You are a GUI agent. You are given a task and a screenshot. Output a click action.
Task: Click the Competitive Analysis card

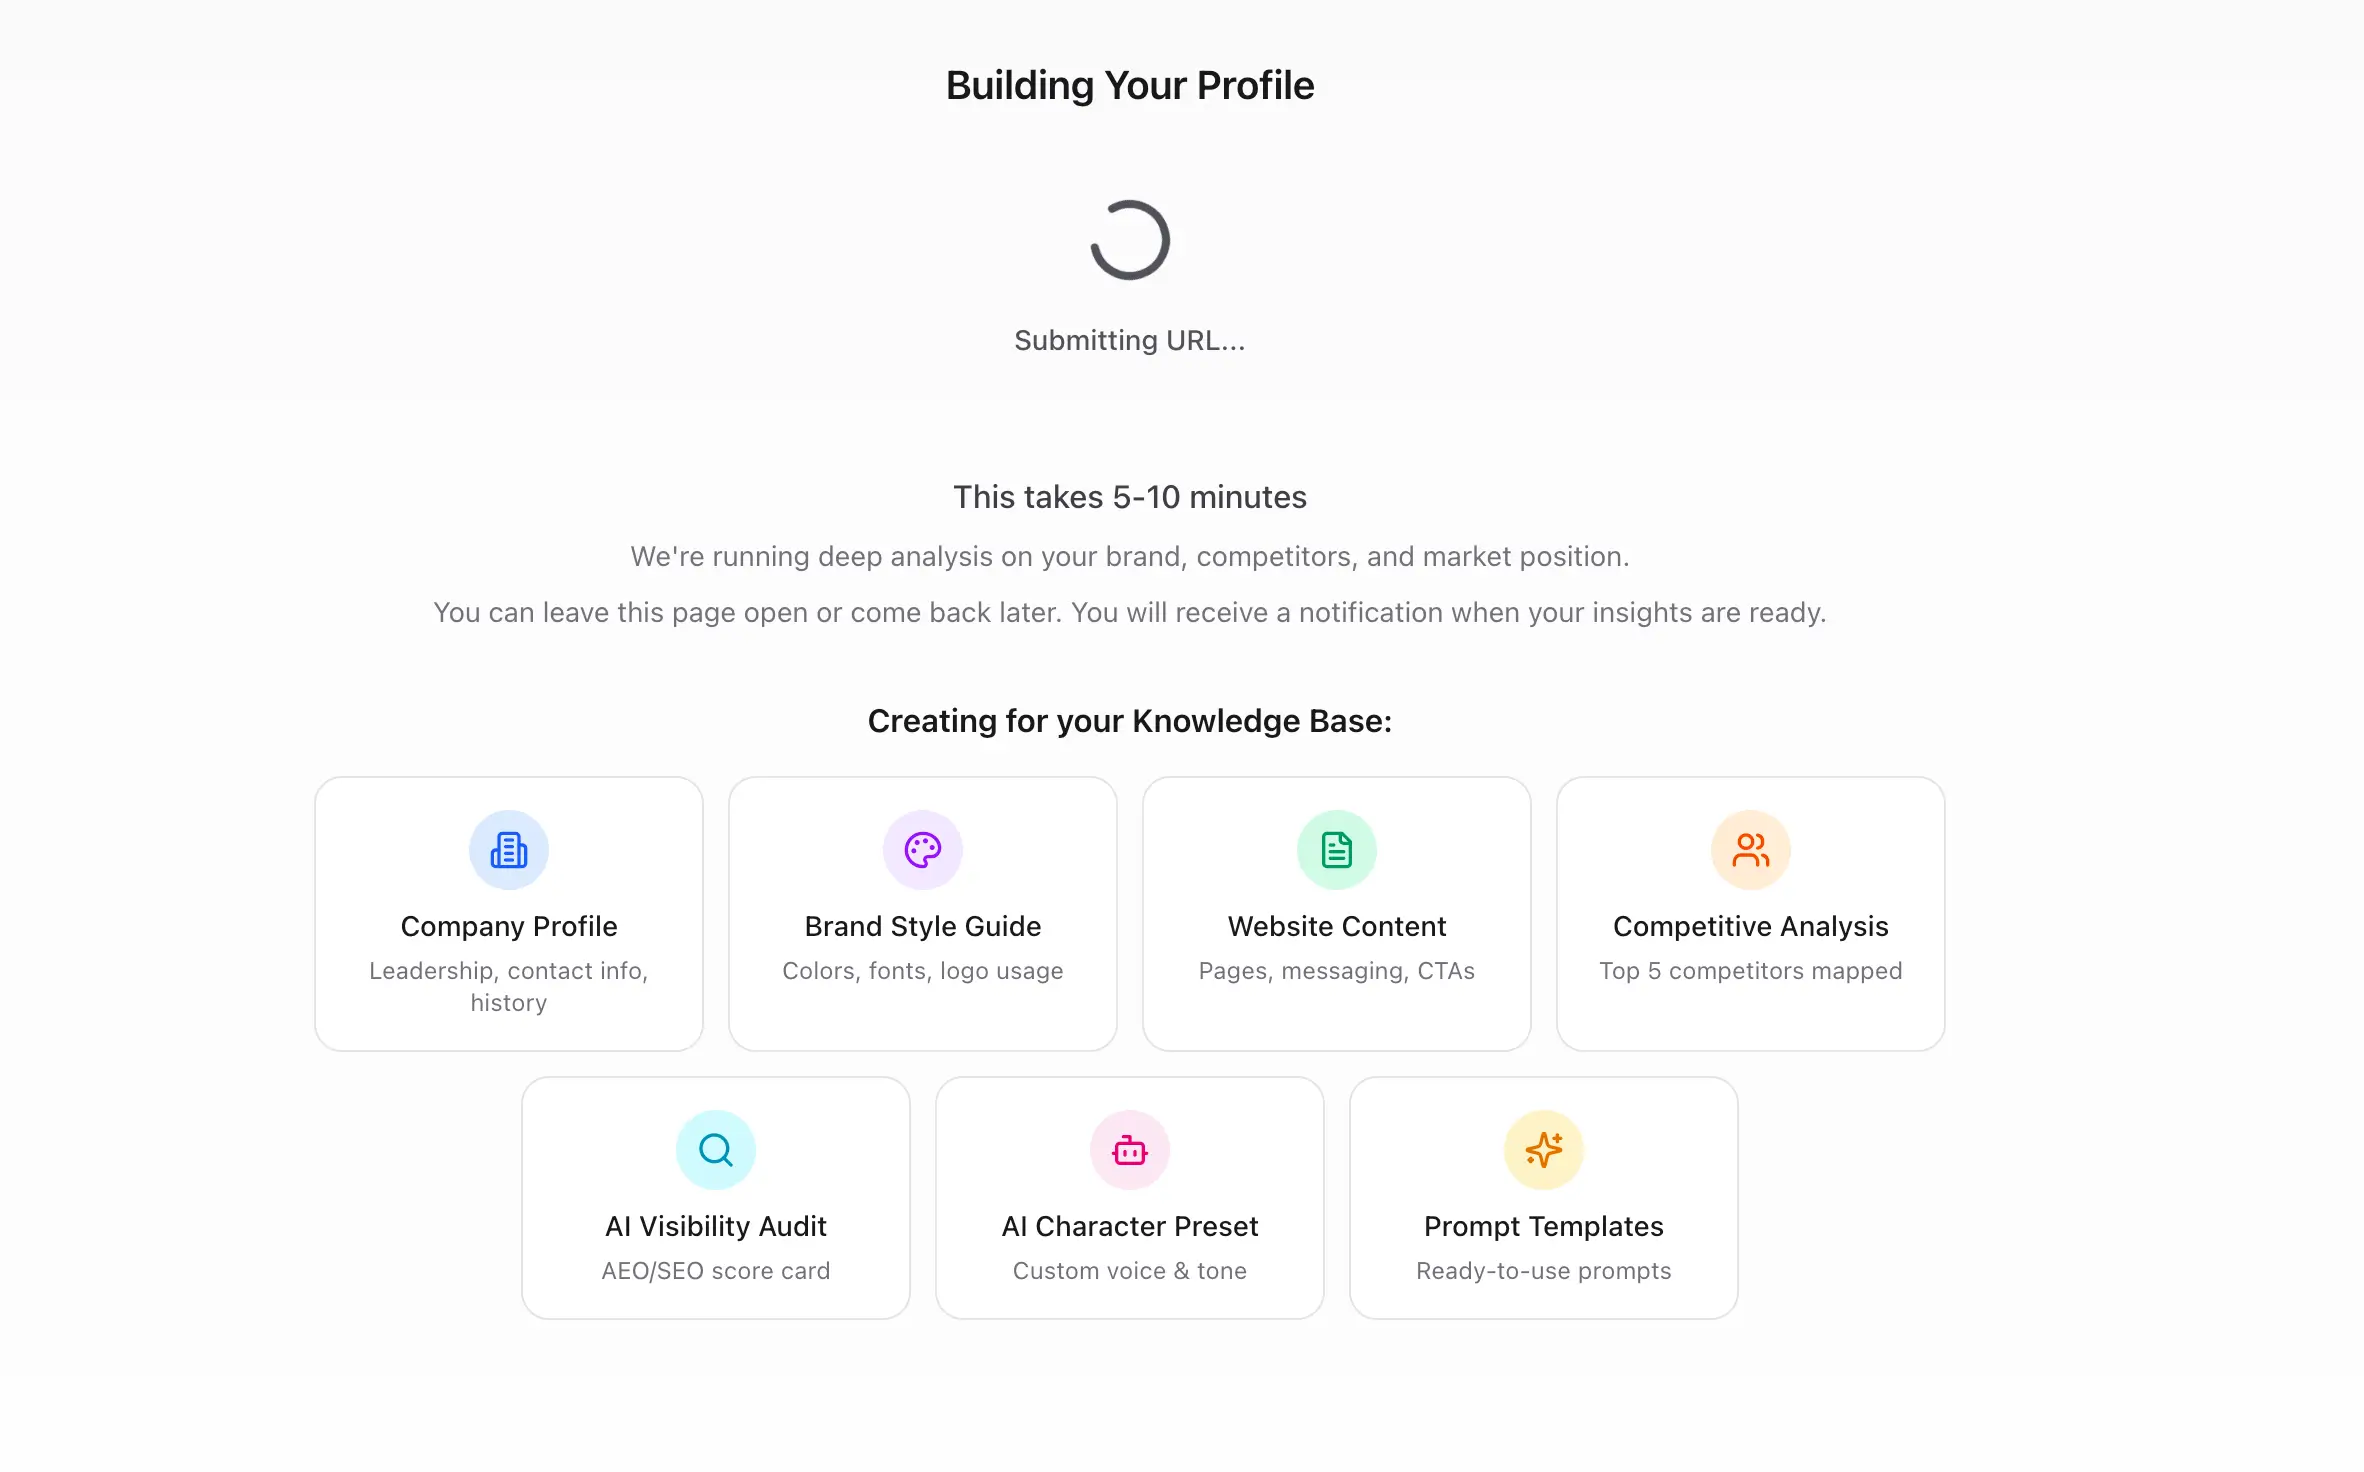(1749, 913)
